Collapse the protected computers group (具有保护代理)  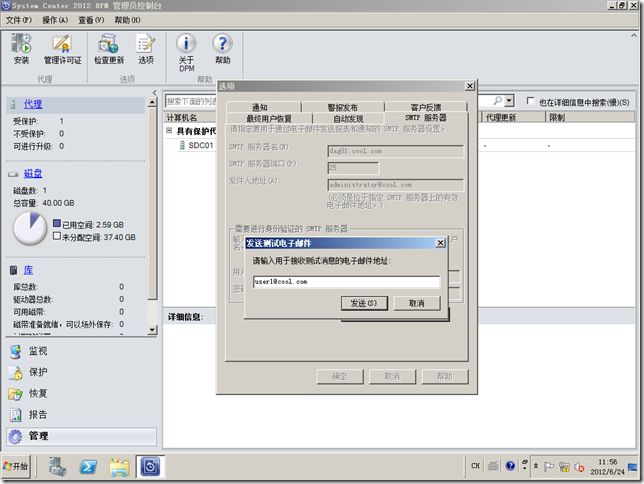[x=169, y=130]
